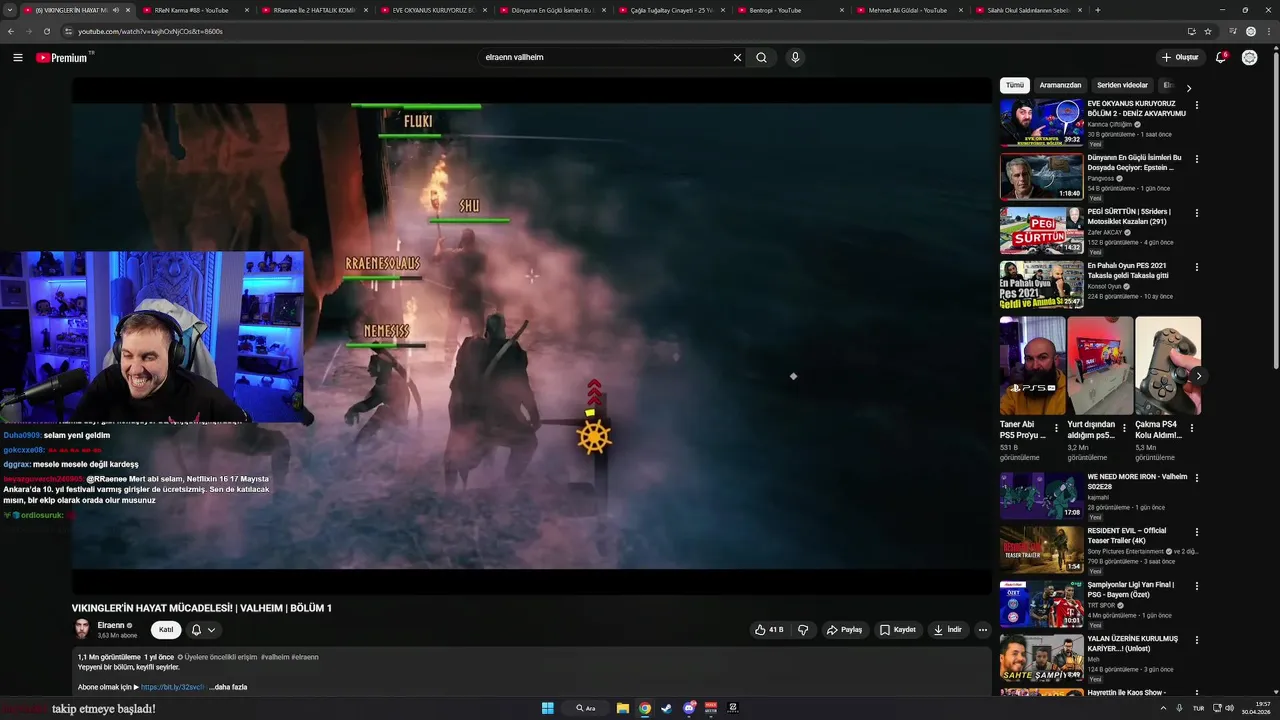Click the Katıl join button
Viewport: 1280px width, 720px height.
(x=166, y=630)
